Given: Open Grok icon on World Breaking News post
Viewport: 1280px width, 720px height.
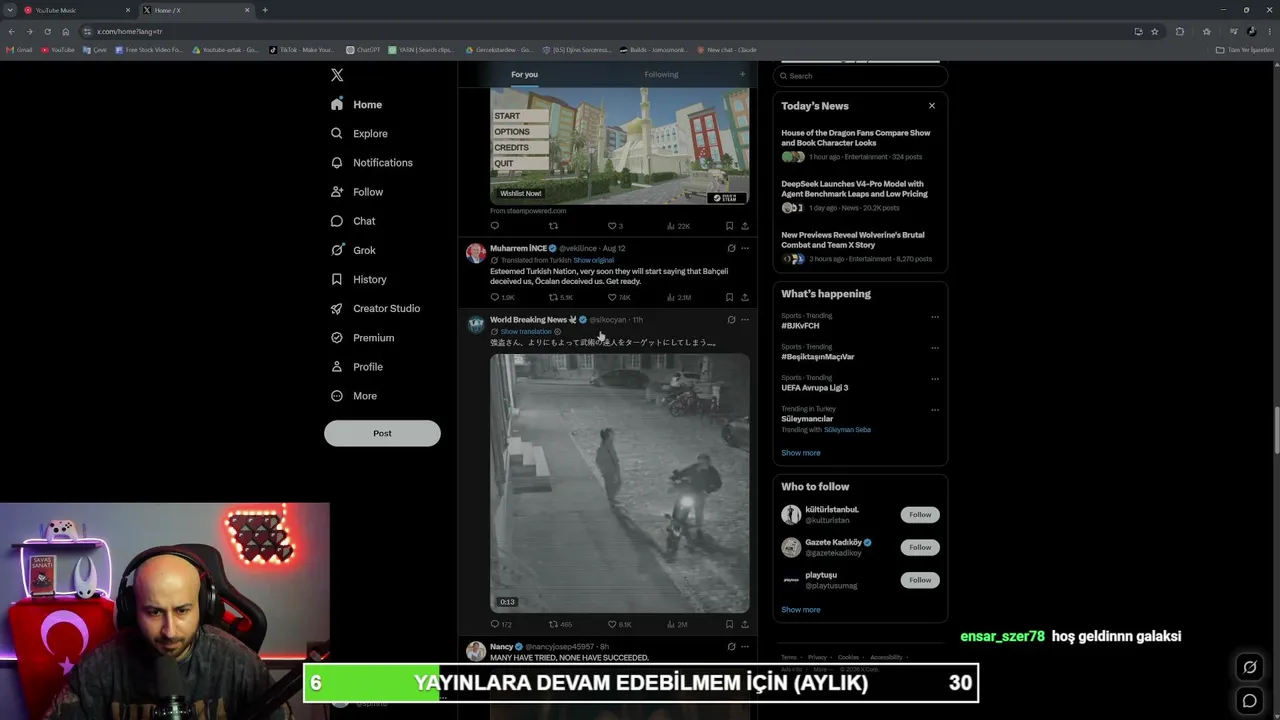Looking at the screenshot, I should (x=731, y=320).
